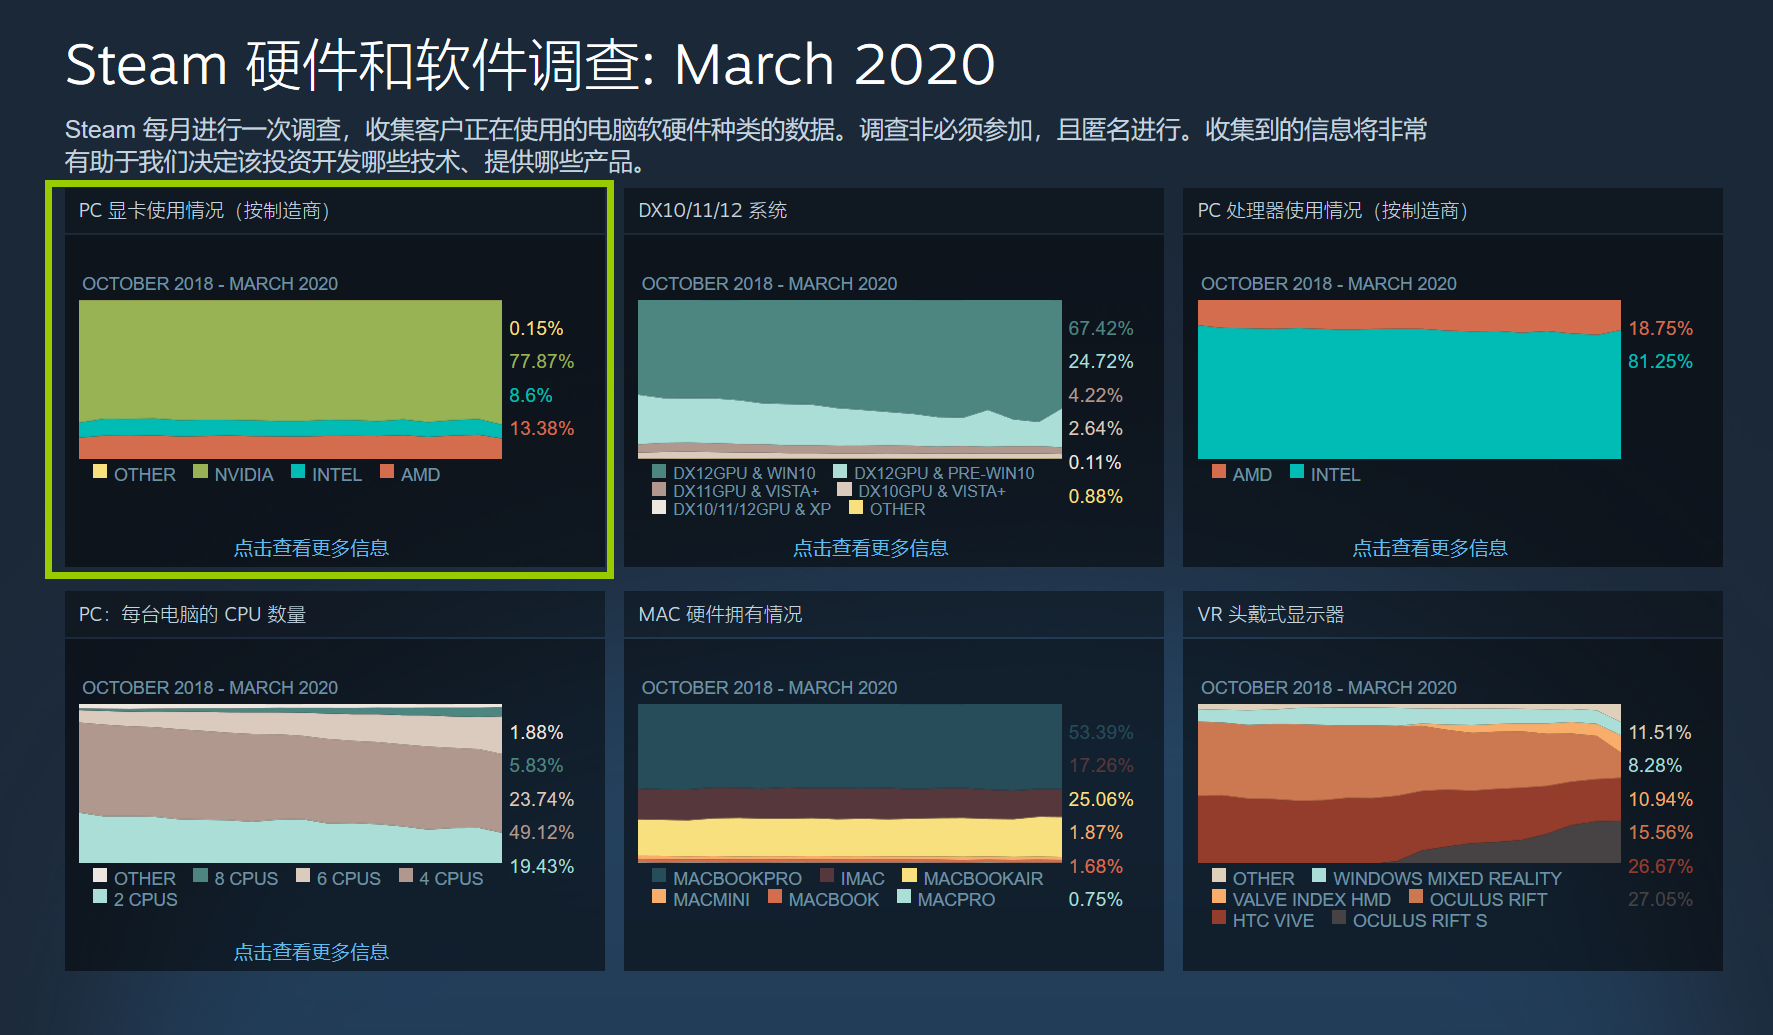Select the PC 显卡使用情况 panel header

point(204,211)
